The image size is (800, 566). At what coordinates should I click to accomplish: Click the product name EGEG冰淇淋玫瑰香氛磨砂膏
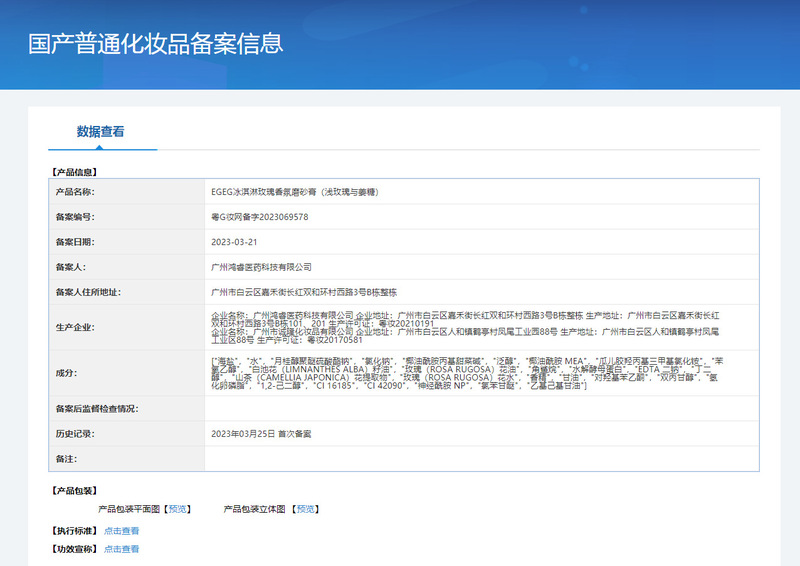pos(294,191)
